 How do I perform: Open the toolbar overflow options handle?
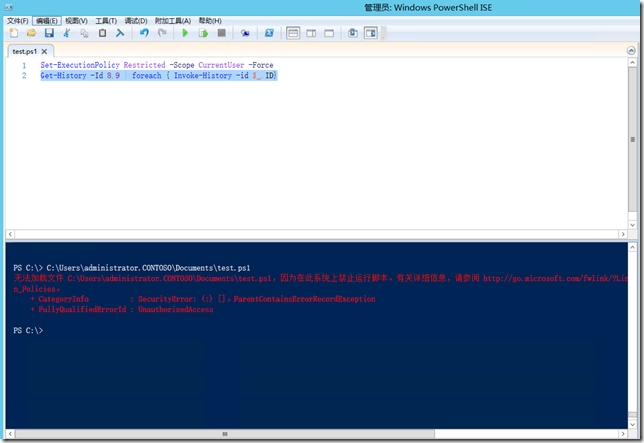(x=384, y=34)
